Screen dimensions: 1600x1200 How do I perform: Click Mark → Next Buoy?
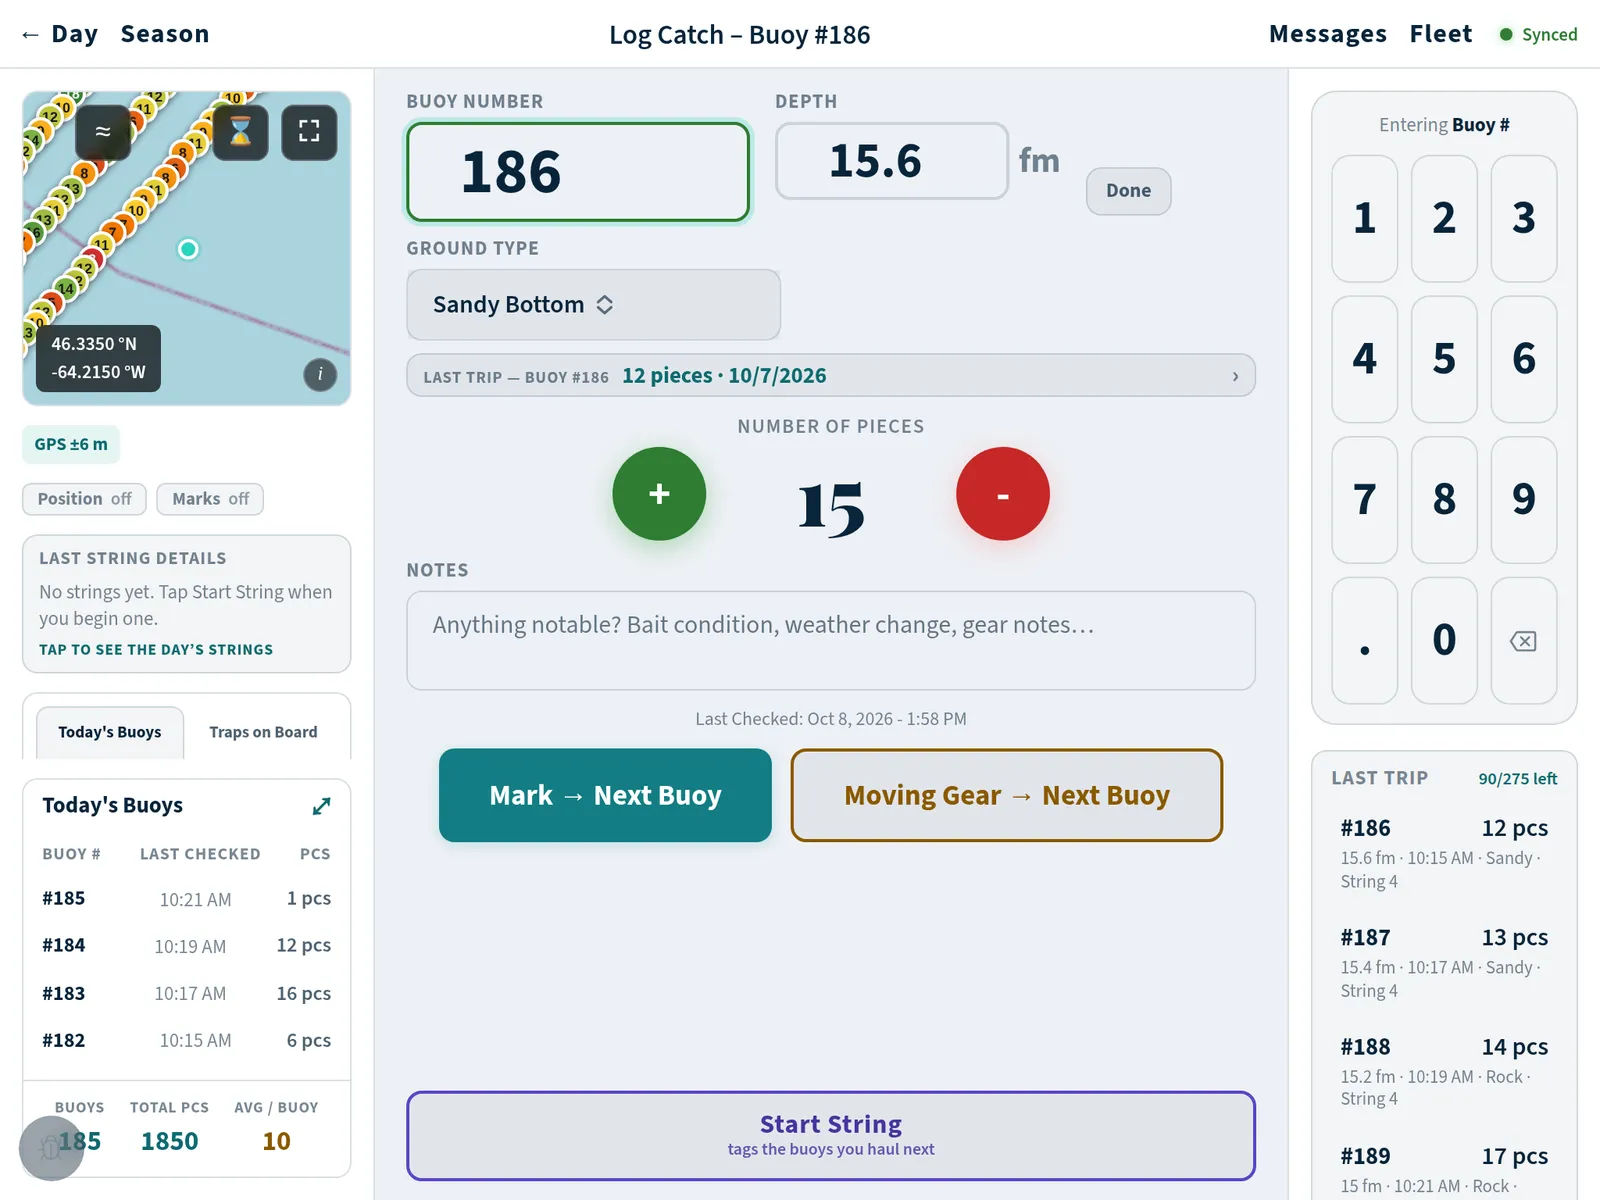pyautogui.click(x=605, y=795)
